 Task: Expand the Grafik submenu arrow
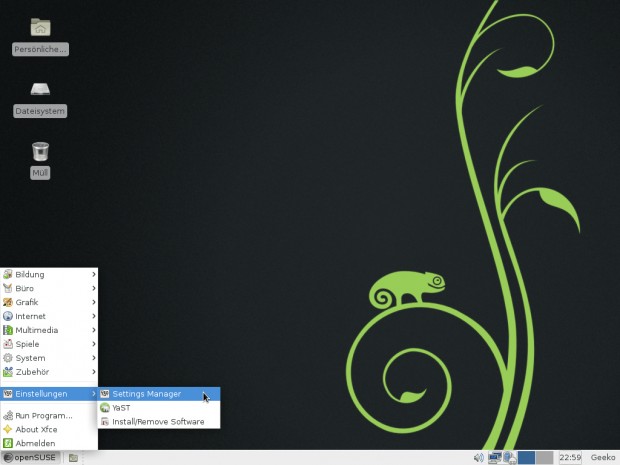94,302
